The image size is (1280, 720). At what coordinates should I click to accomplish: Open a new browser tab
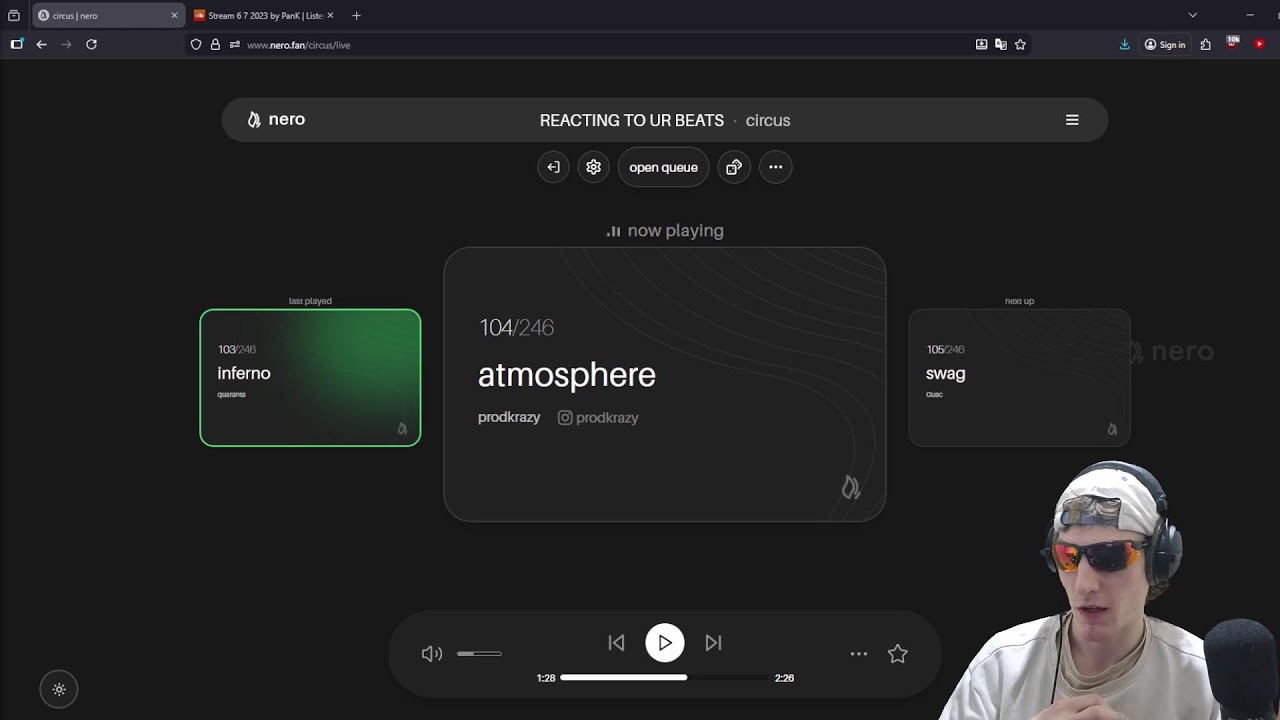point(356,15)
